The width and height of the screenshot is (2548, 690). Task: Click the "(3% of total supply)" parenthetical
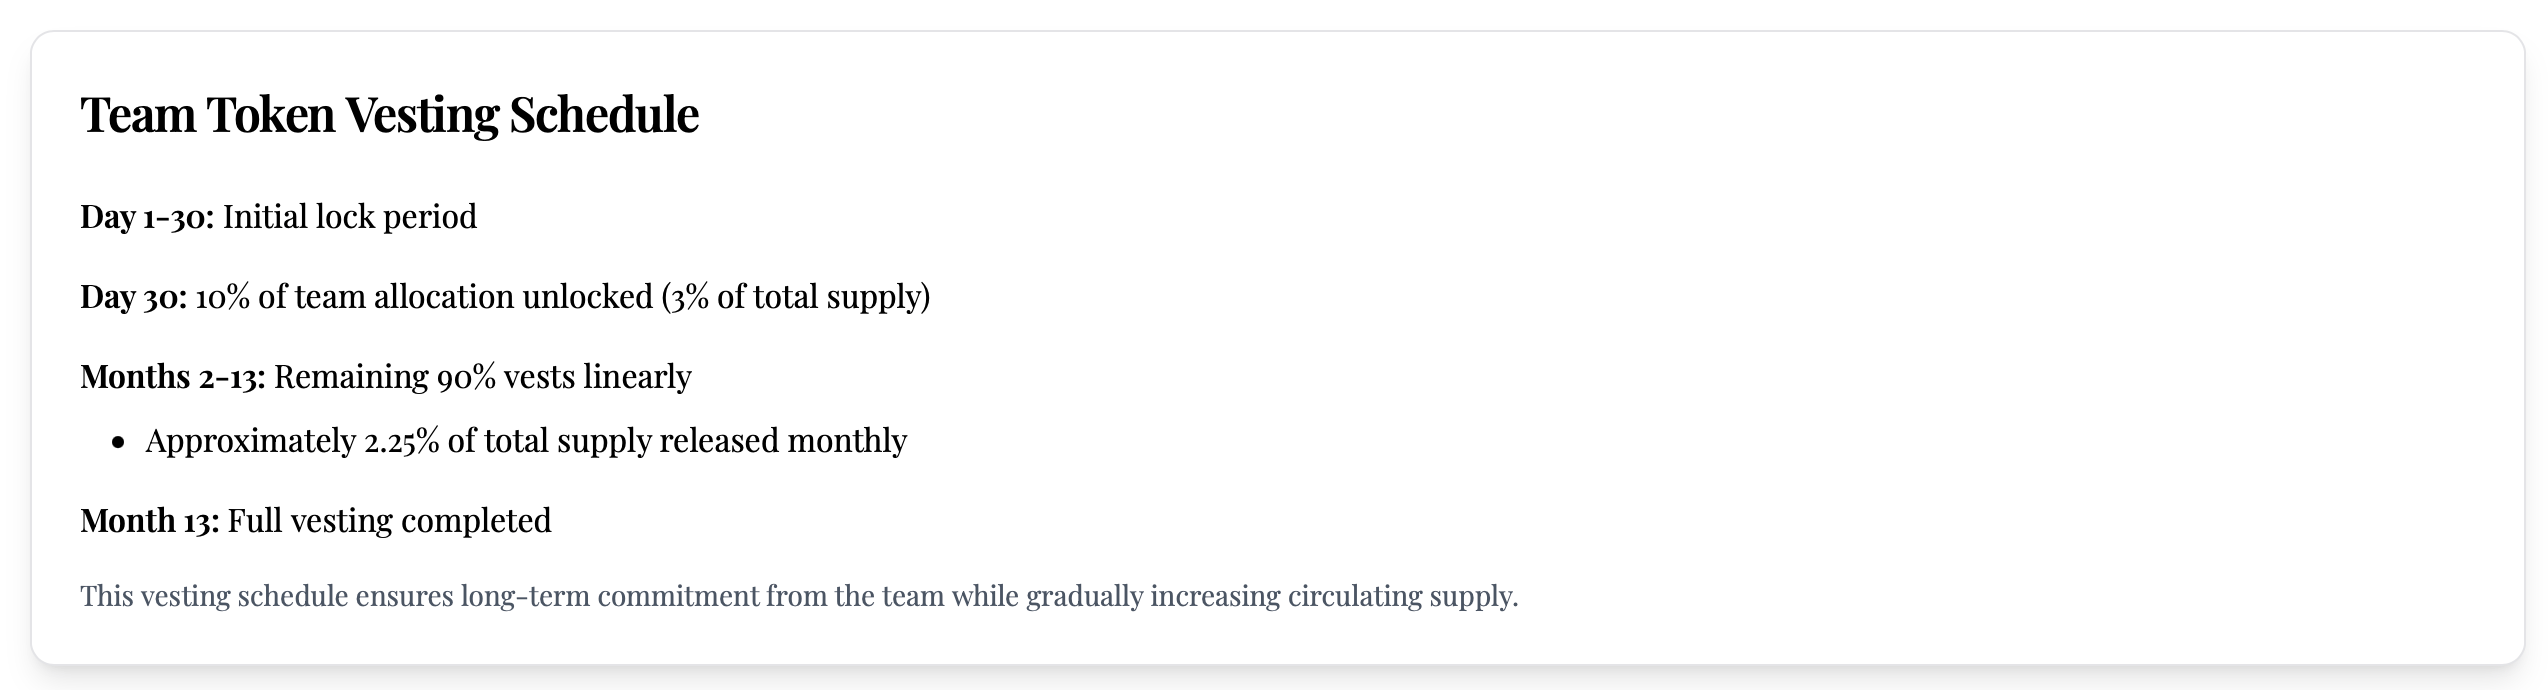coord(796,297)
